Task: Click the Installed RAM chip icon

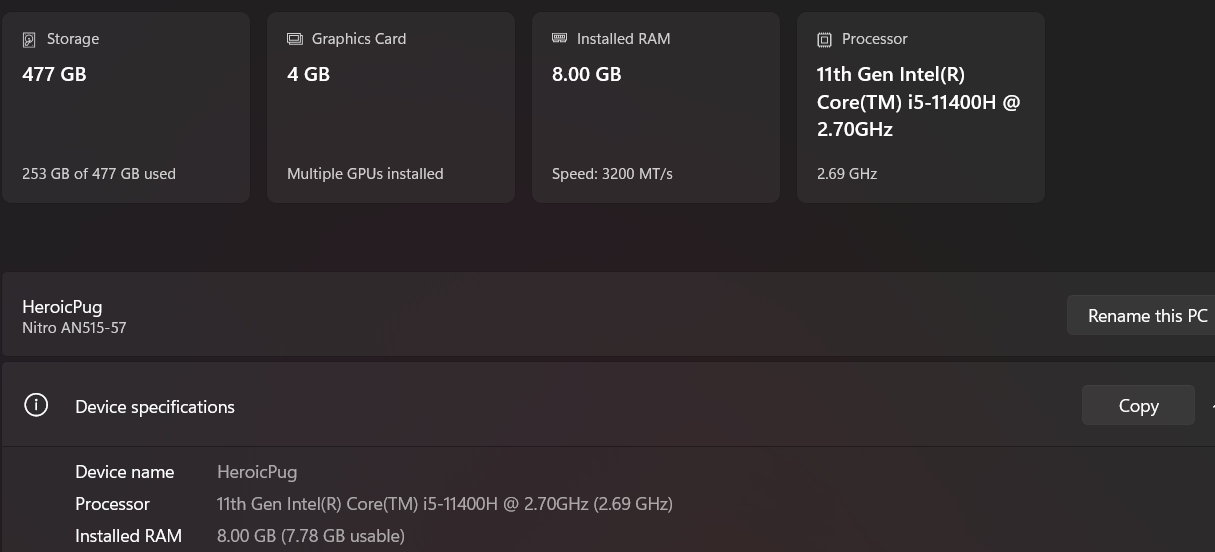Action: 560,39
